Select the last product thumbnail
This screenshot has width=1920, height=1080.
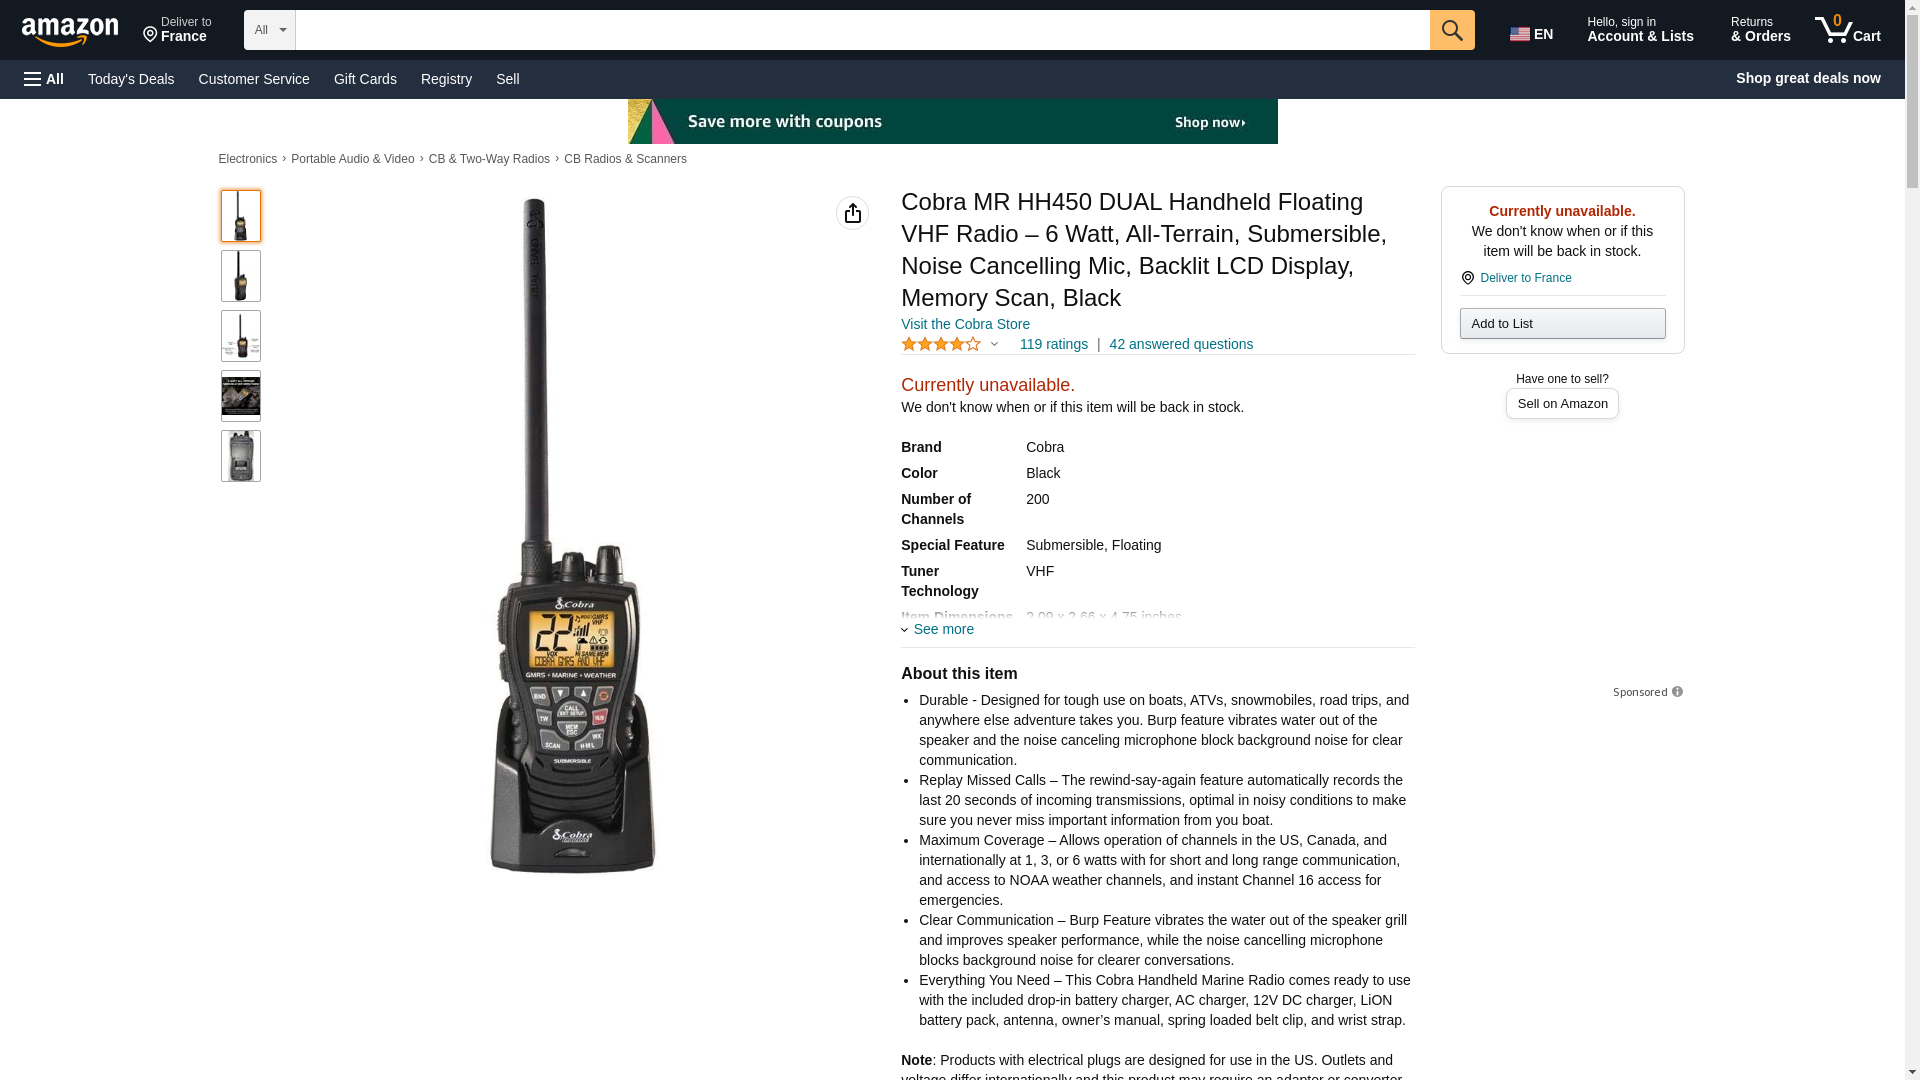coord(241,456)
